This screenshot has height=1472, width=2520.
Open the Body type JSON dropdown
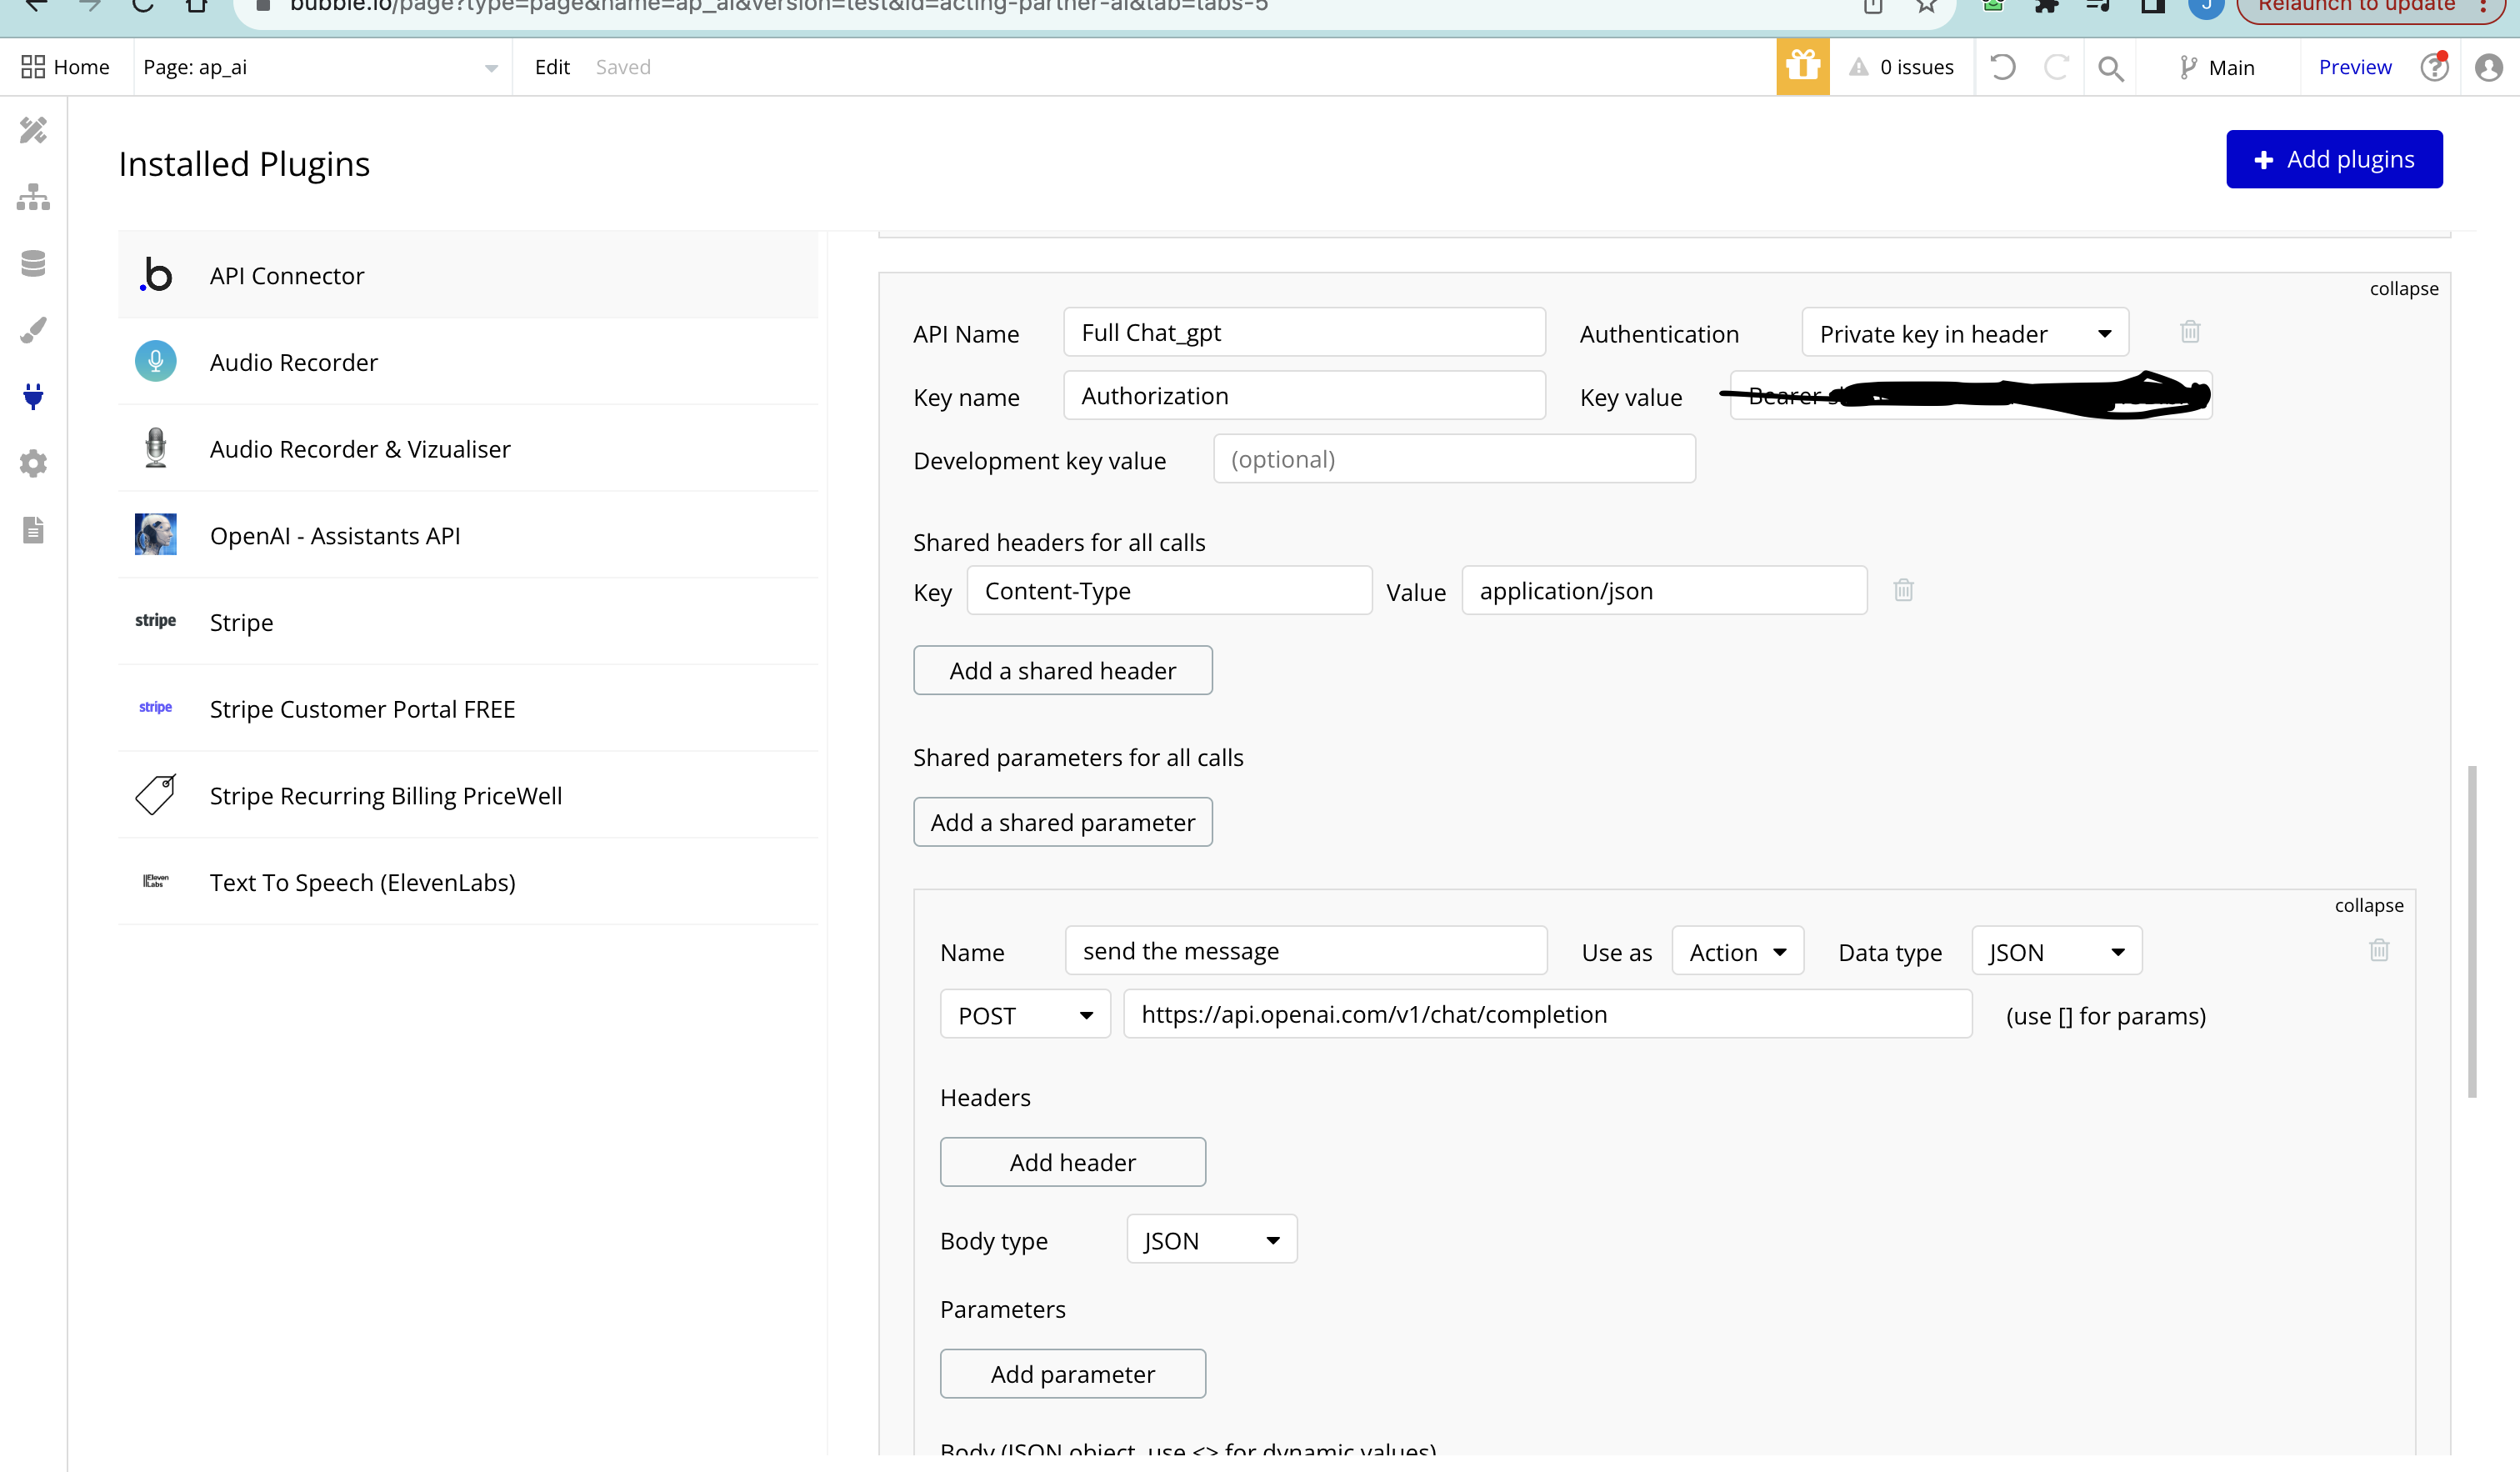(x=1211, y=1240)
